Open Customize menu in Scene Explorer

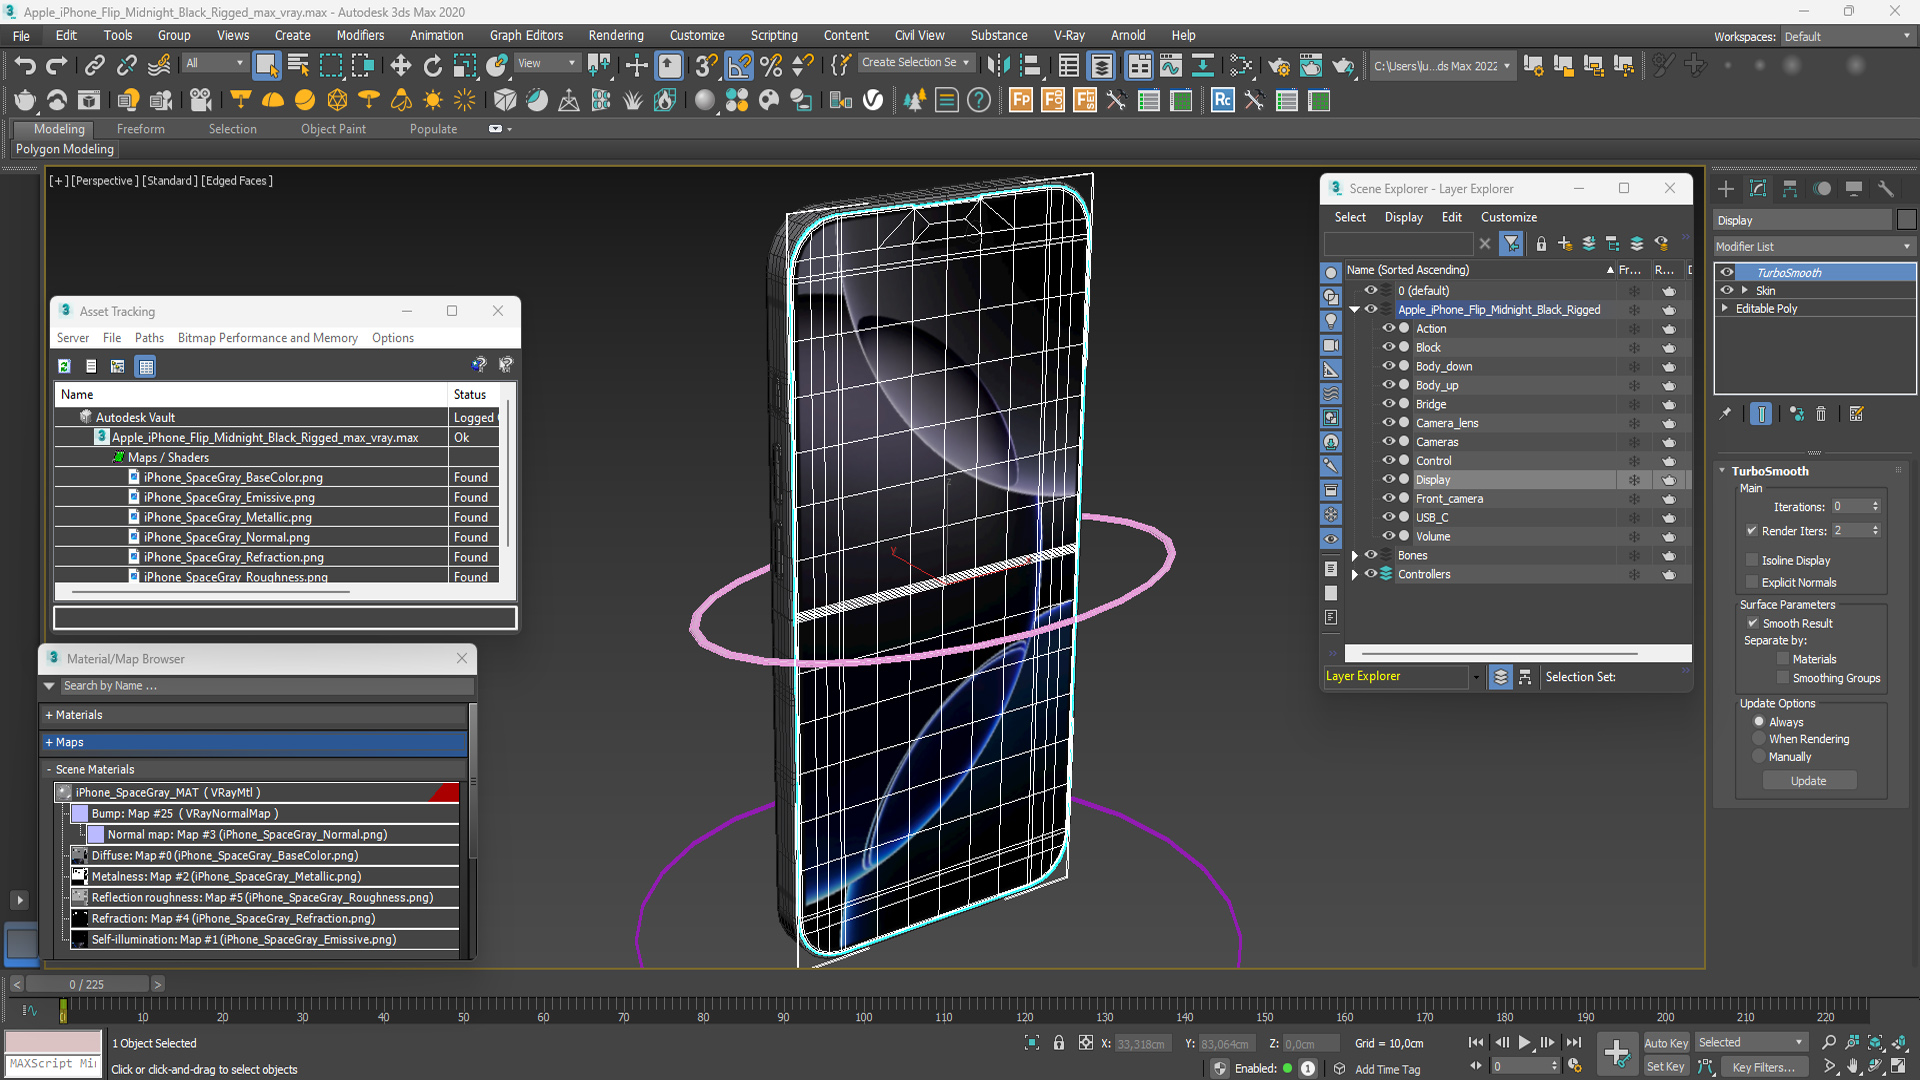click(1509, 217)
